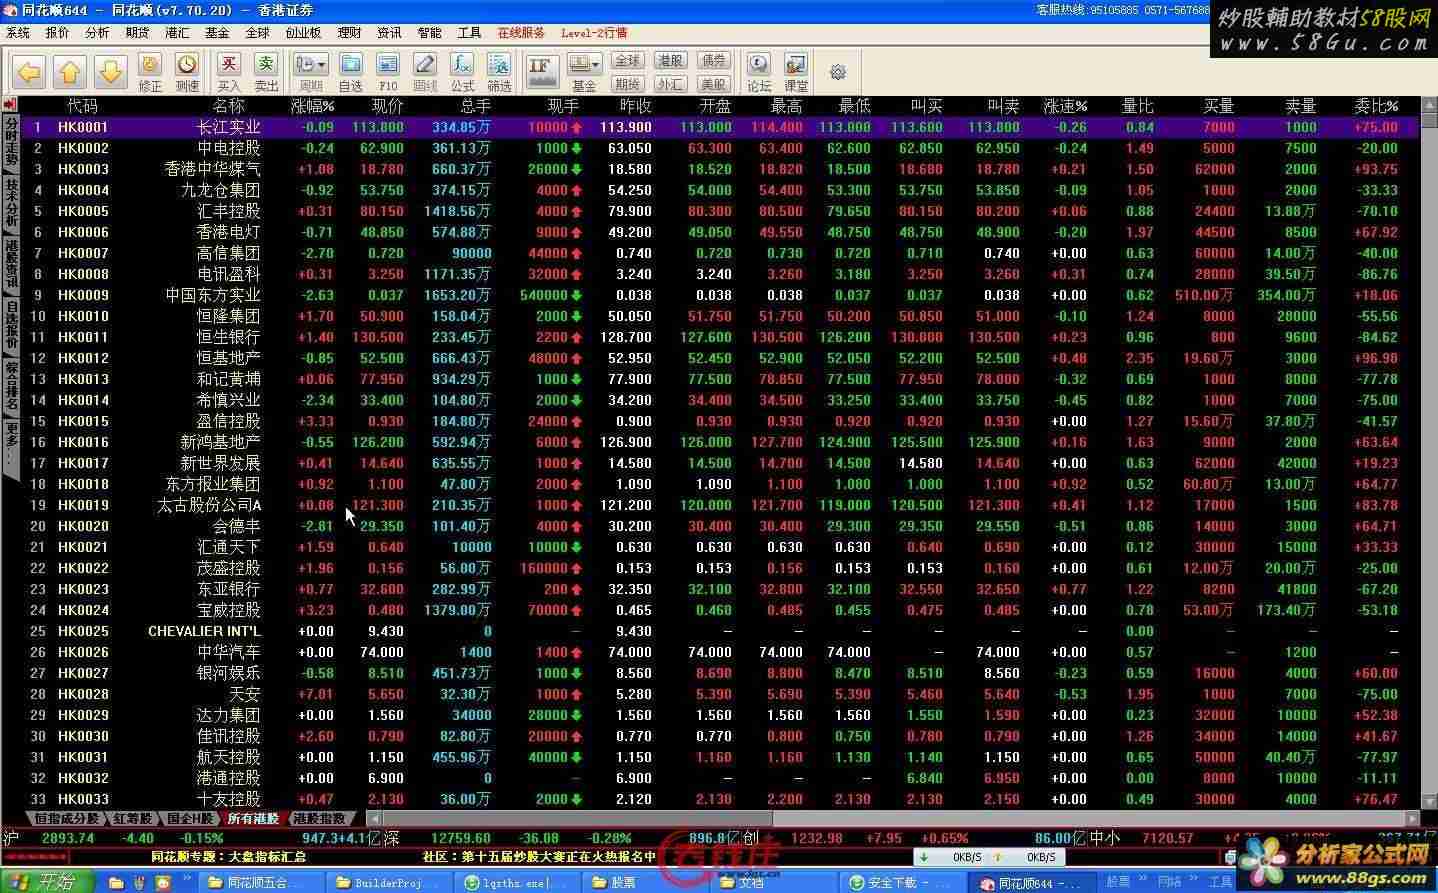Click the vertical scrollbar up arrow
Image resolution: width=1438 pixels, height=893 pixels.
[x=1428, y=104]
